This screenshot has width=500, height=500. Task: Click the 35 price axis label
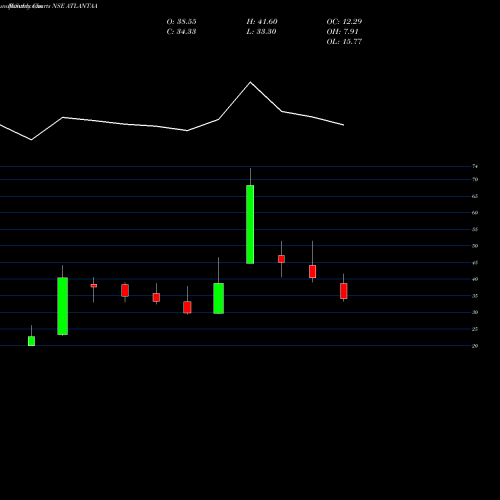point(475,296)
